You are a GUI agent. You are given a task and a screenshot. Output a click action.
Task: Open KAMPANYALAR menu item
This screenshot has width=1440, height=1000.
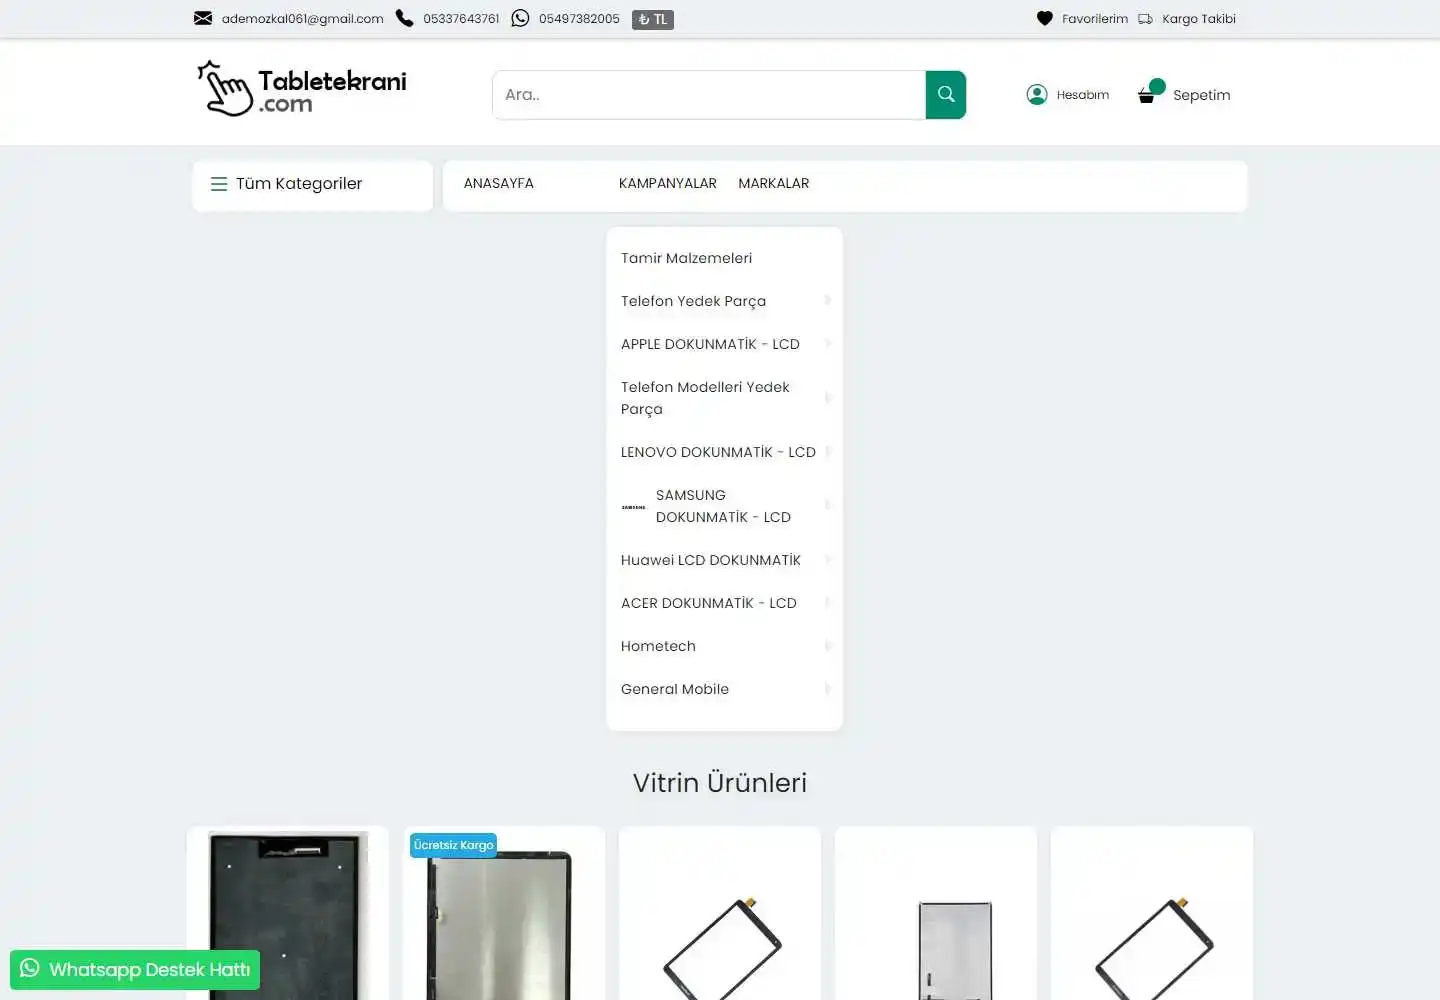click(x=668, y=183)
